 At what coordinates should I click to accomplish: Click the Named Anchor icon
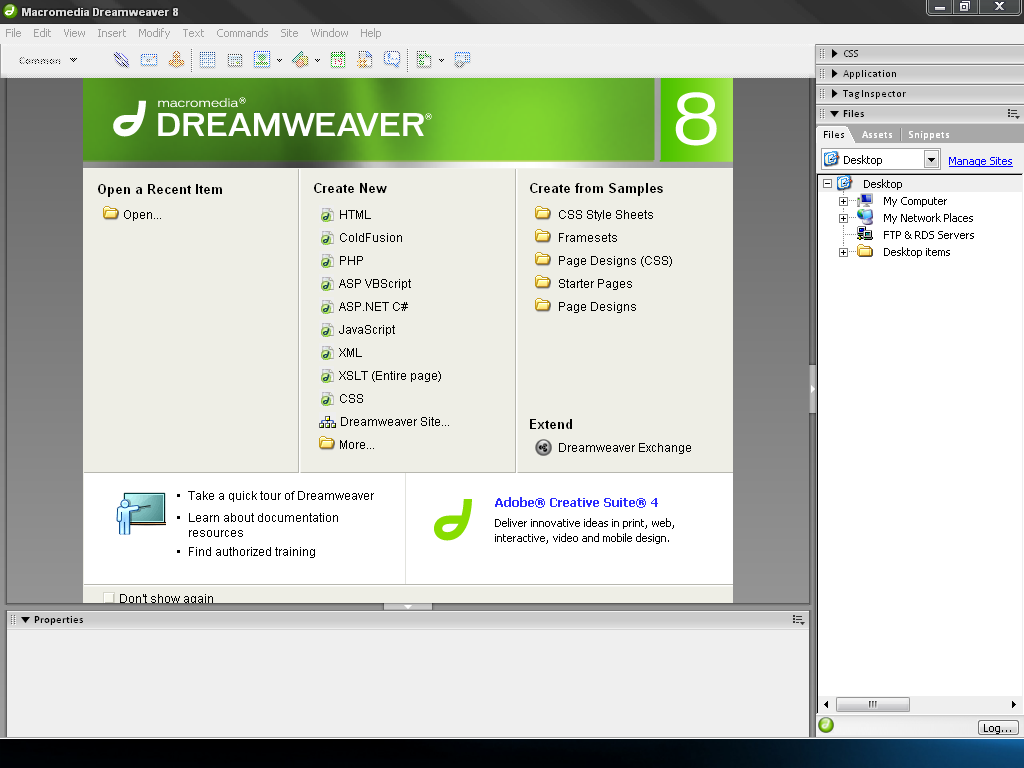[x=176, y=60]
